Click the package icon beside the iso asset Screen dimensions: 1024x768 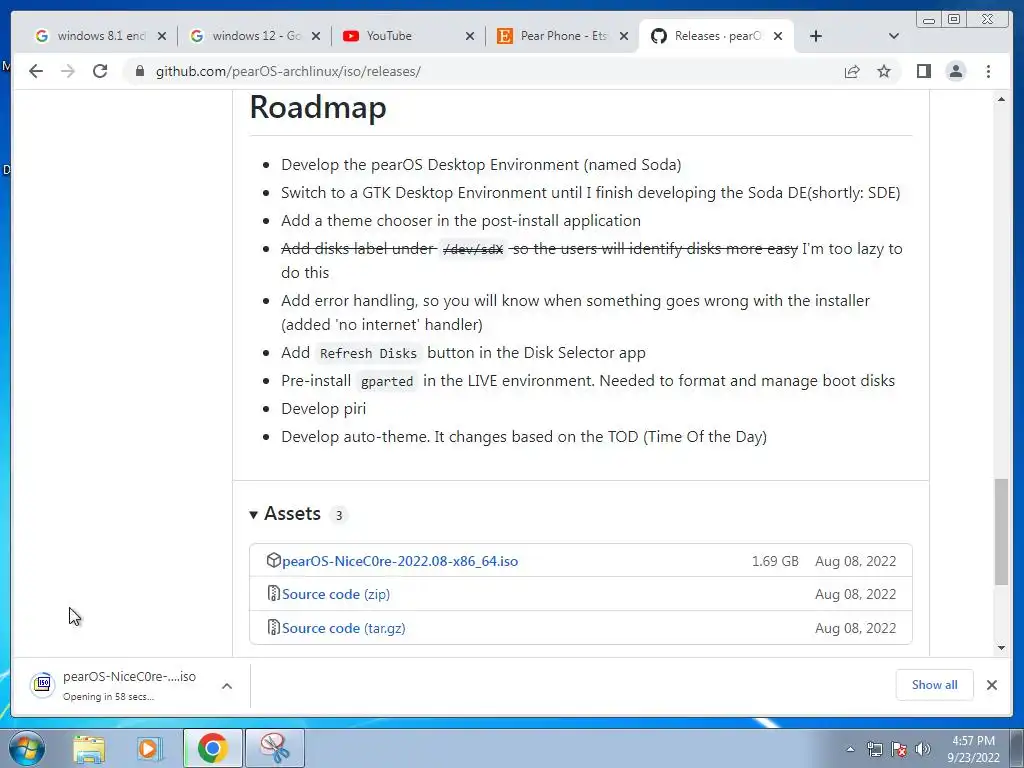tap(274, 560)
